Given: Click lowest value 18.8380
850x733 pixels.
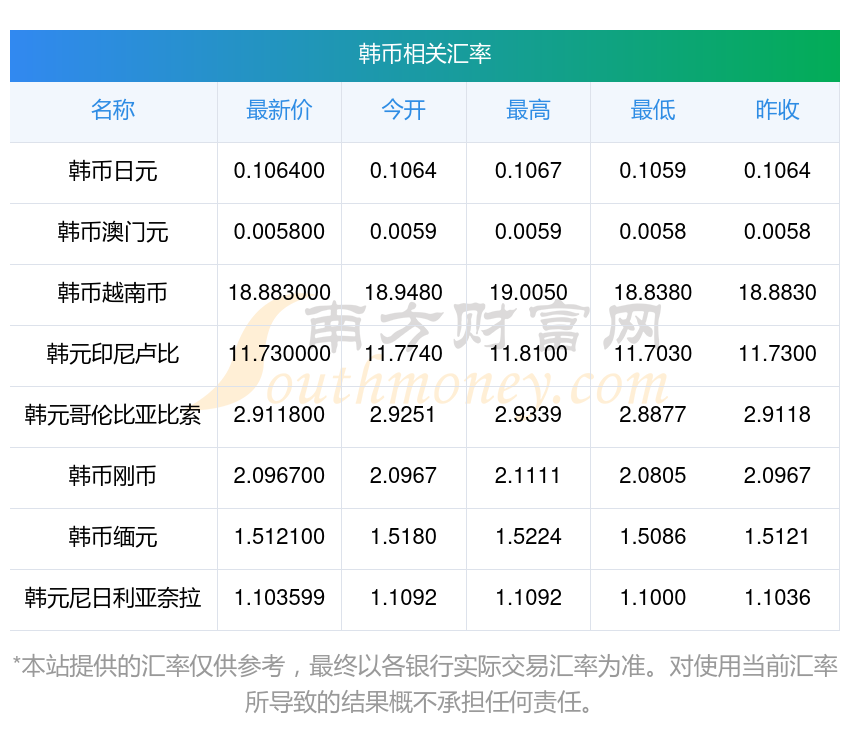Looking at the screenshot, I should [x=653, y=293].
